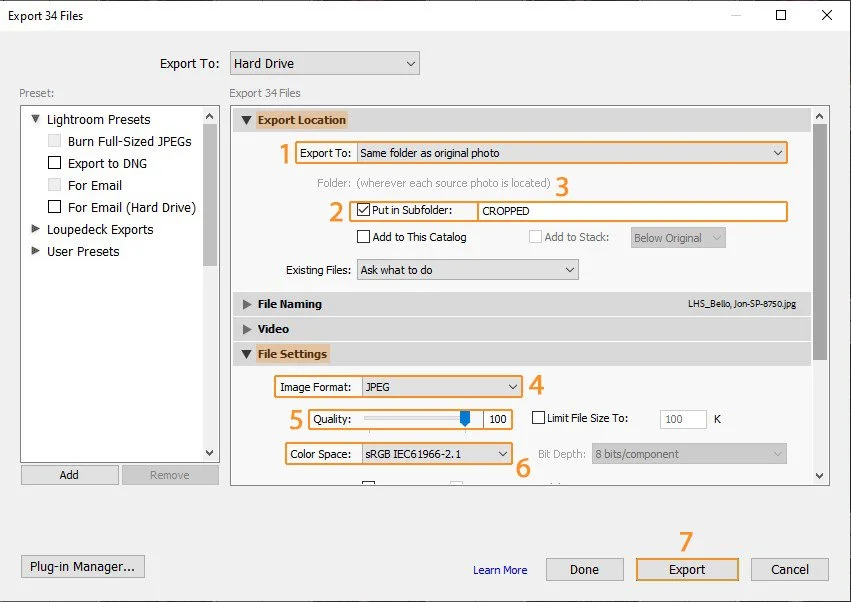This screenshot has width=851, height=602.
Task: Open the top Export To Hard Drive dropdown
Action: point(325,64)
